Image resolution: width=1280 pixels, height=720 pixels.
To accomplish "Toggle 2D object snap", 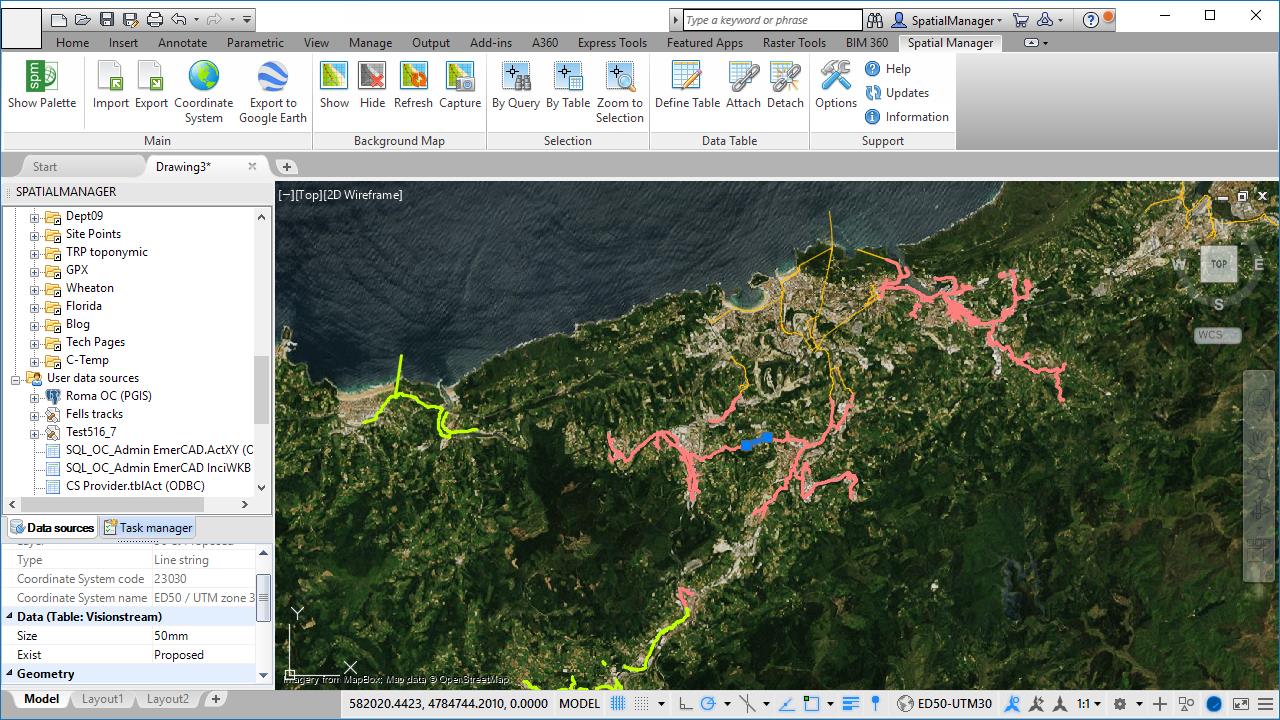I will pos(812,703).
